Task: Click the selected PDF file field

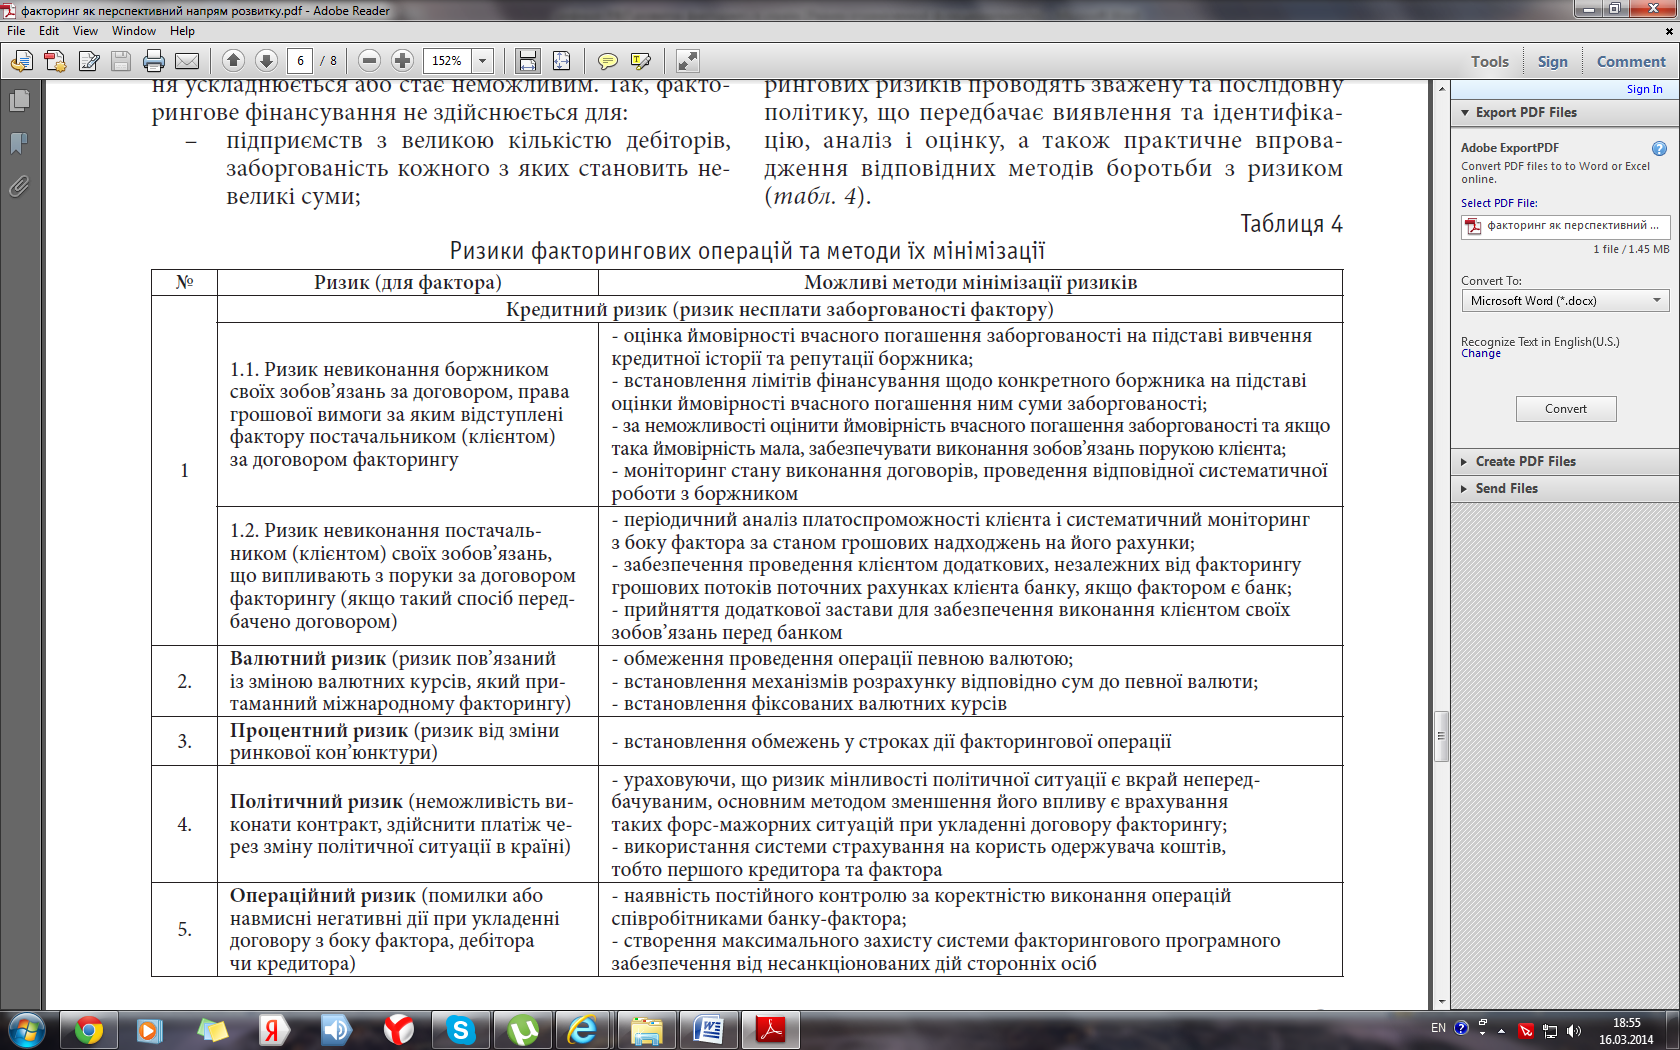Action: (x=1565, y=226)
